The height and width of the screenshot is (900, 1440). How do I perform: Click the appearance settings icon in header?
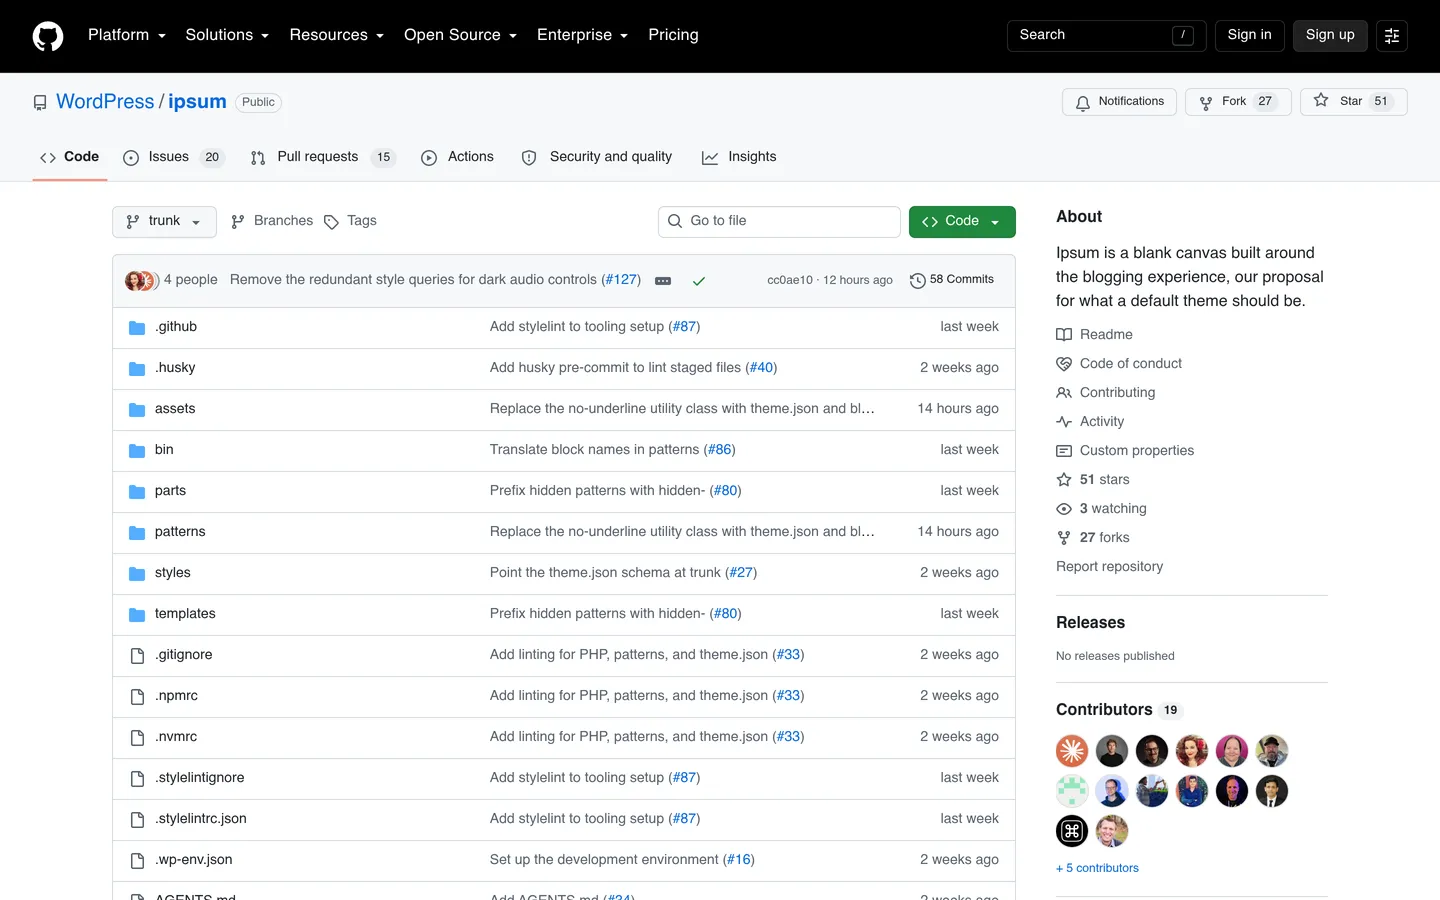[x=1391, y=36]
